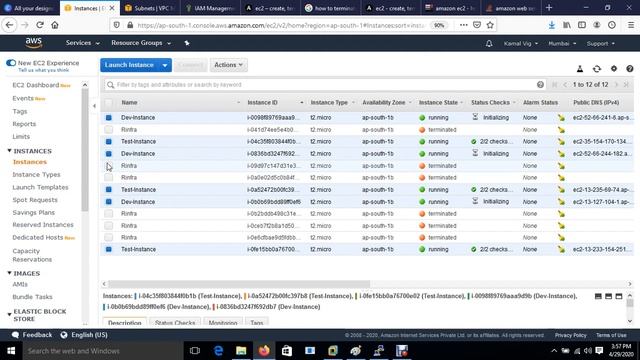Screen dimensions: 640x360
Task: Check the Rinfra i-041d74ee5e4b0 checkbox
Action: [109, 129]
